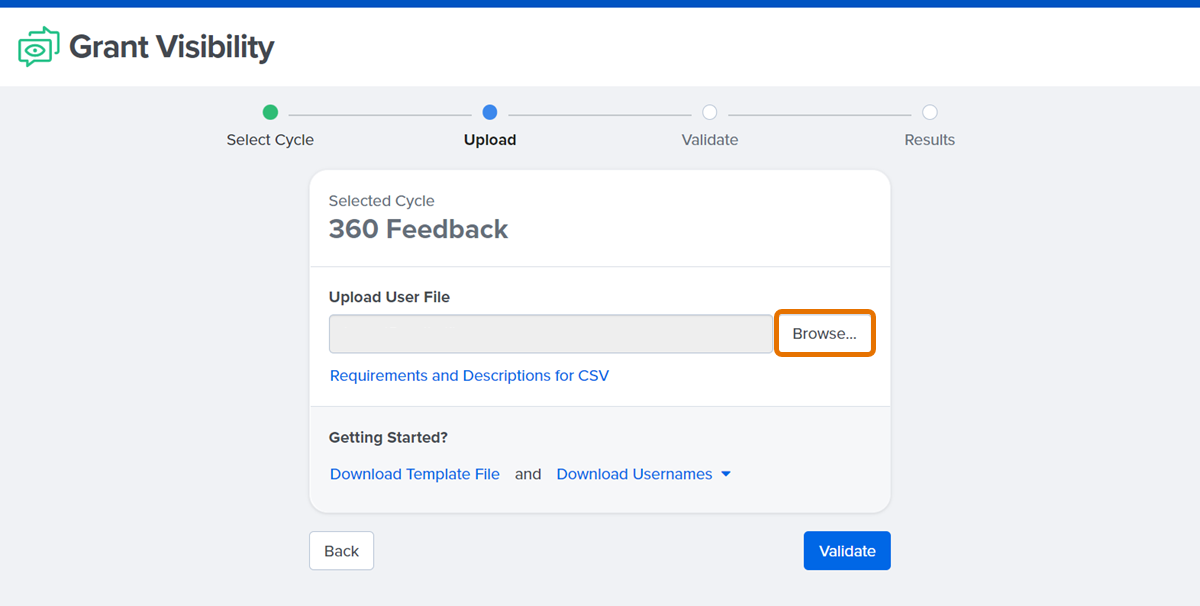Viewport: 1200px width, 606px height.
Task: Download the Template File link
Action: point(415,474)
